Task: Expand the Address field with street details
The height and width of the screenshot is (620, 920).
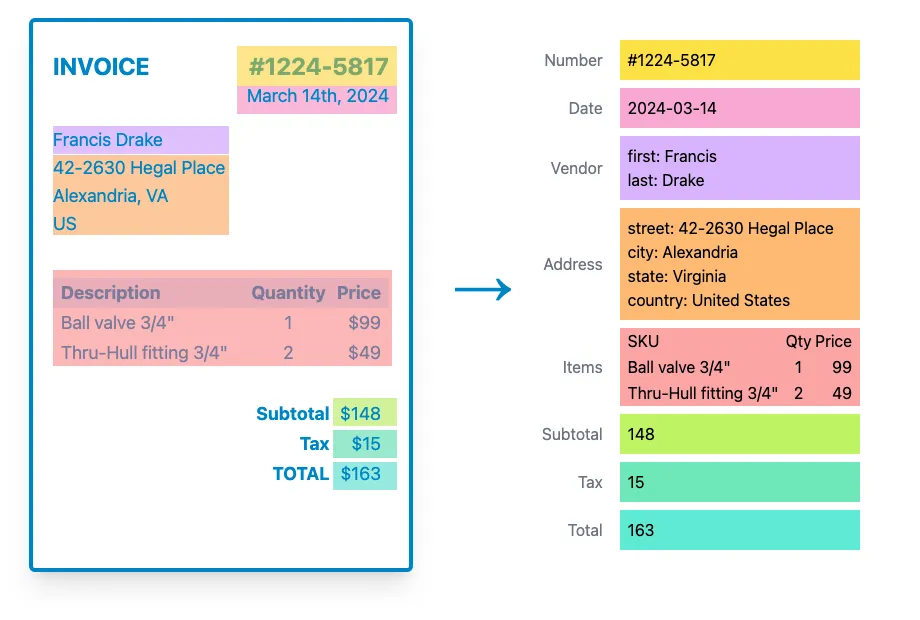Action: coord(739,264)
